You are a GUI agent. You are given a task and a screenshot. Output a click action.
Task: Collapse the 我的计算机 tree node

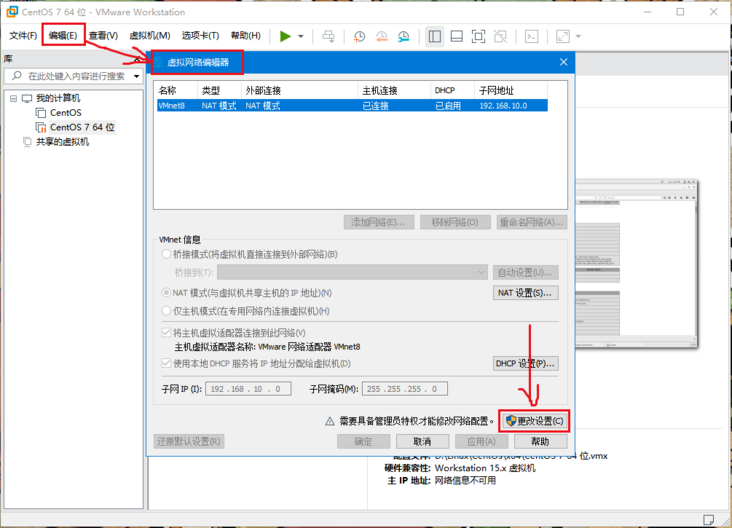point(13,99)
